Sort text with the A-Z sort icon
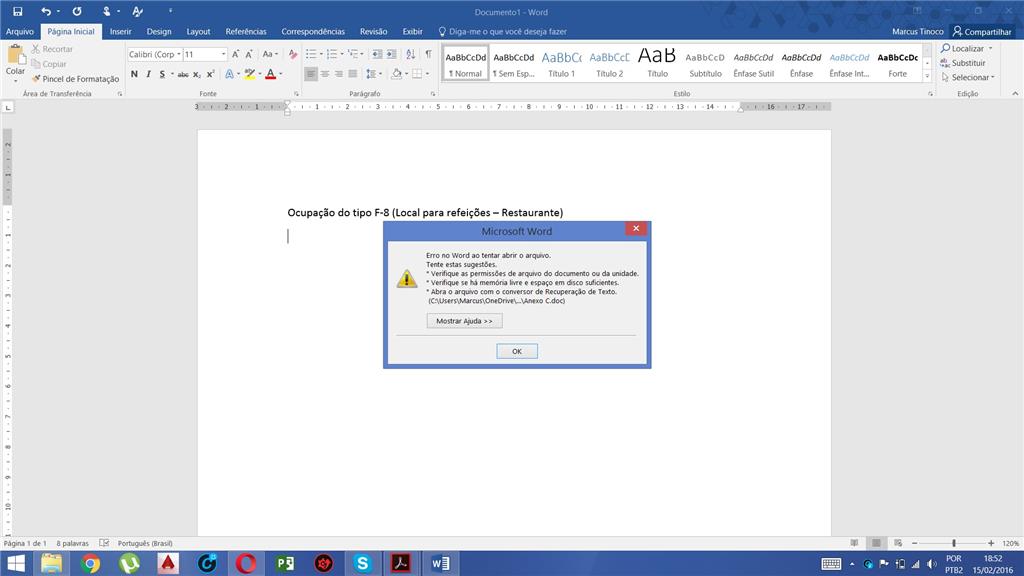This screenshot has height=576, width=1024. point(410,54)
